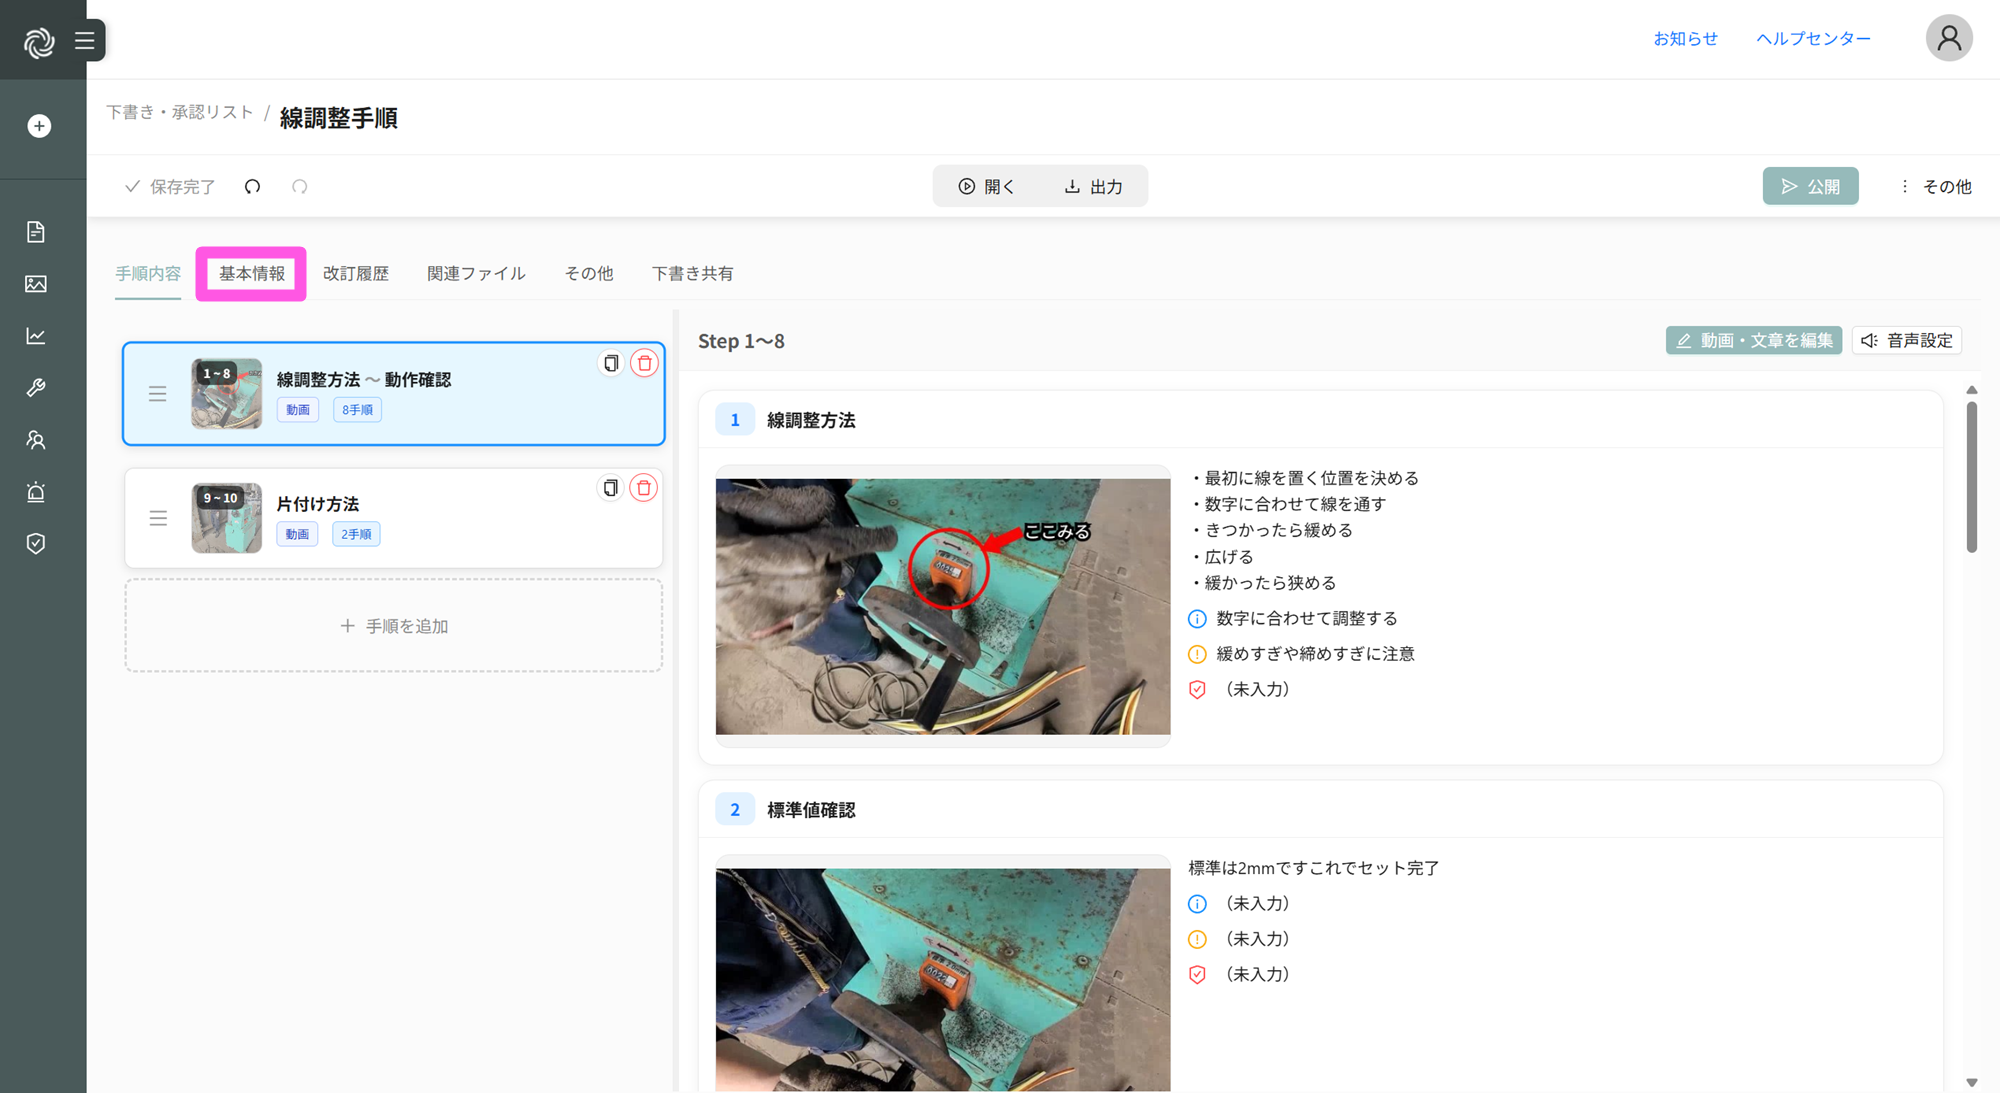Select the 線調整方法 〜 動作確認 thumbnail

pyautogui.click(x=227, y=394)
